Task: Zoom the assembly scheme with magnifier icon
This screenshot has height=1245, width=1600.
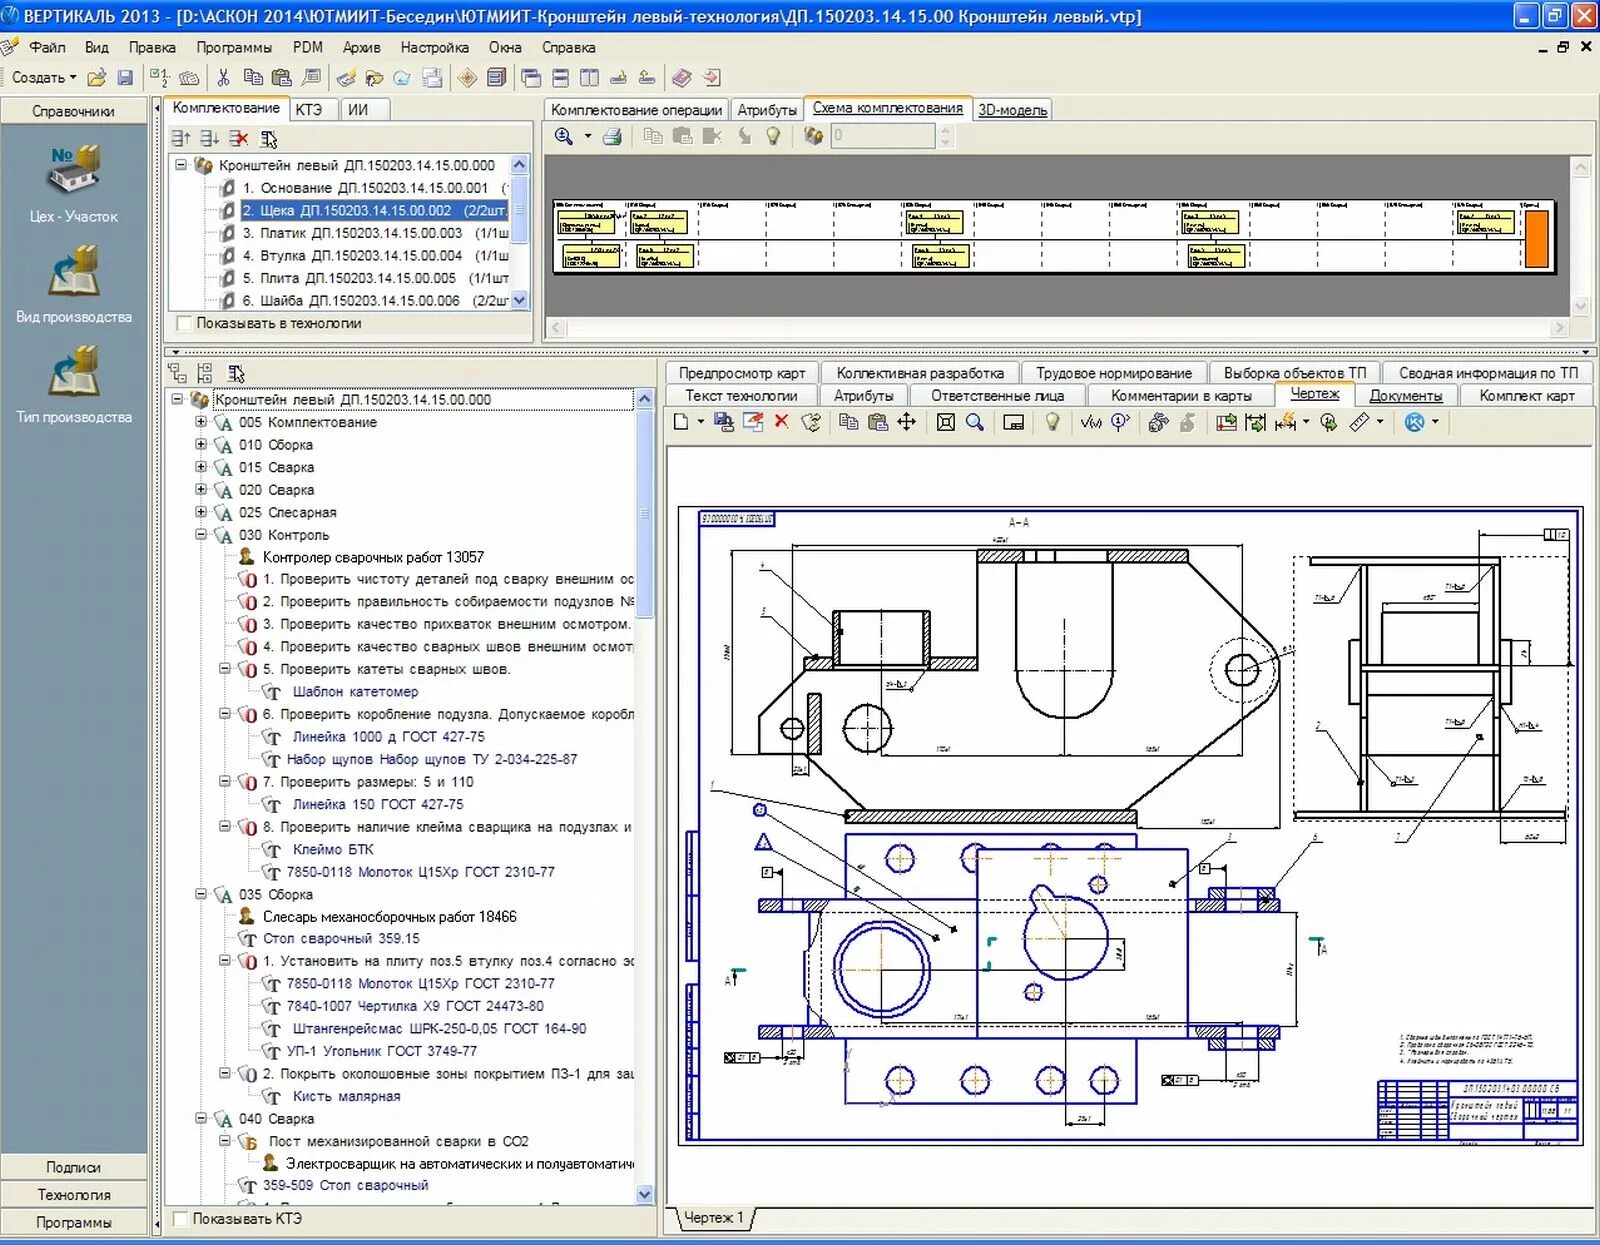Action: point(564,136)
